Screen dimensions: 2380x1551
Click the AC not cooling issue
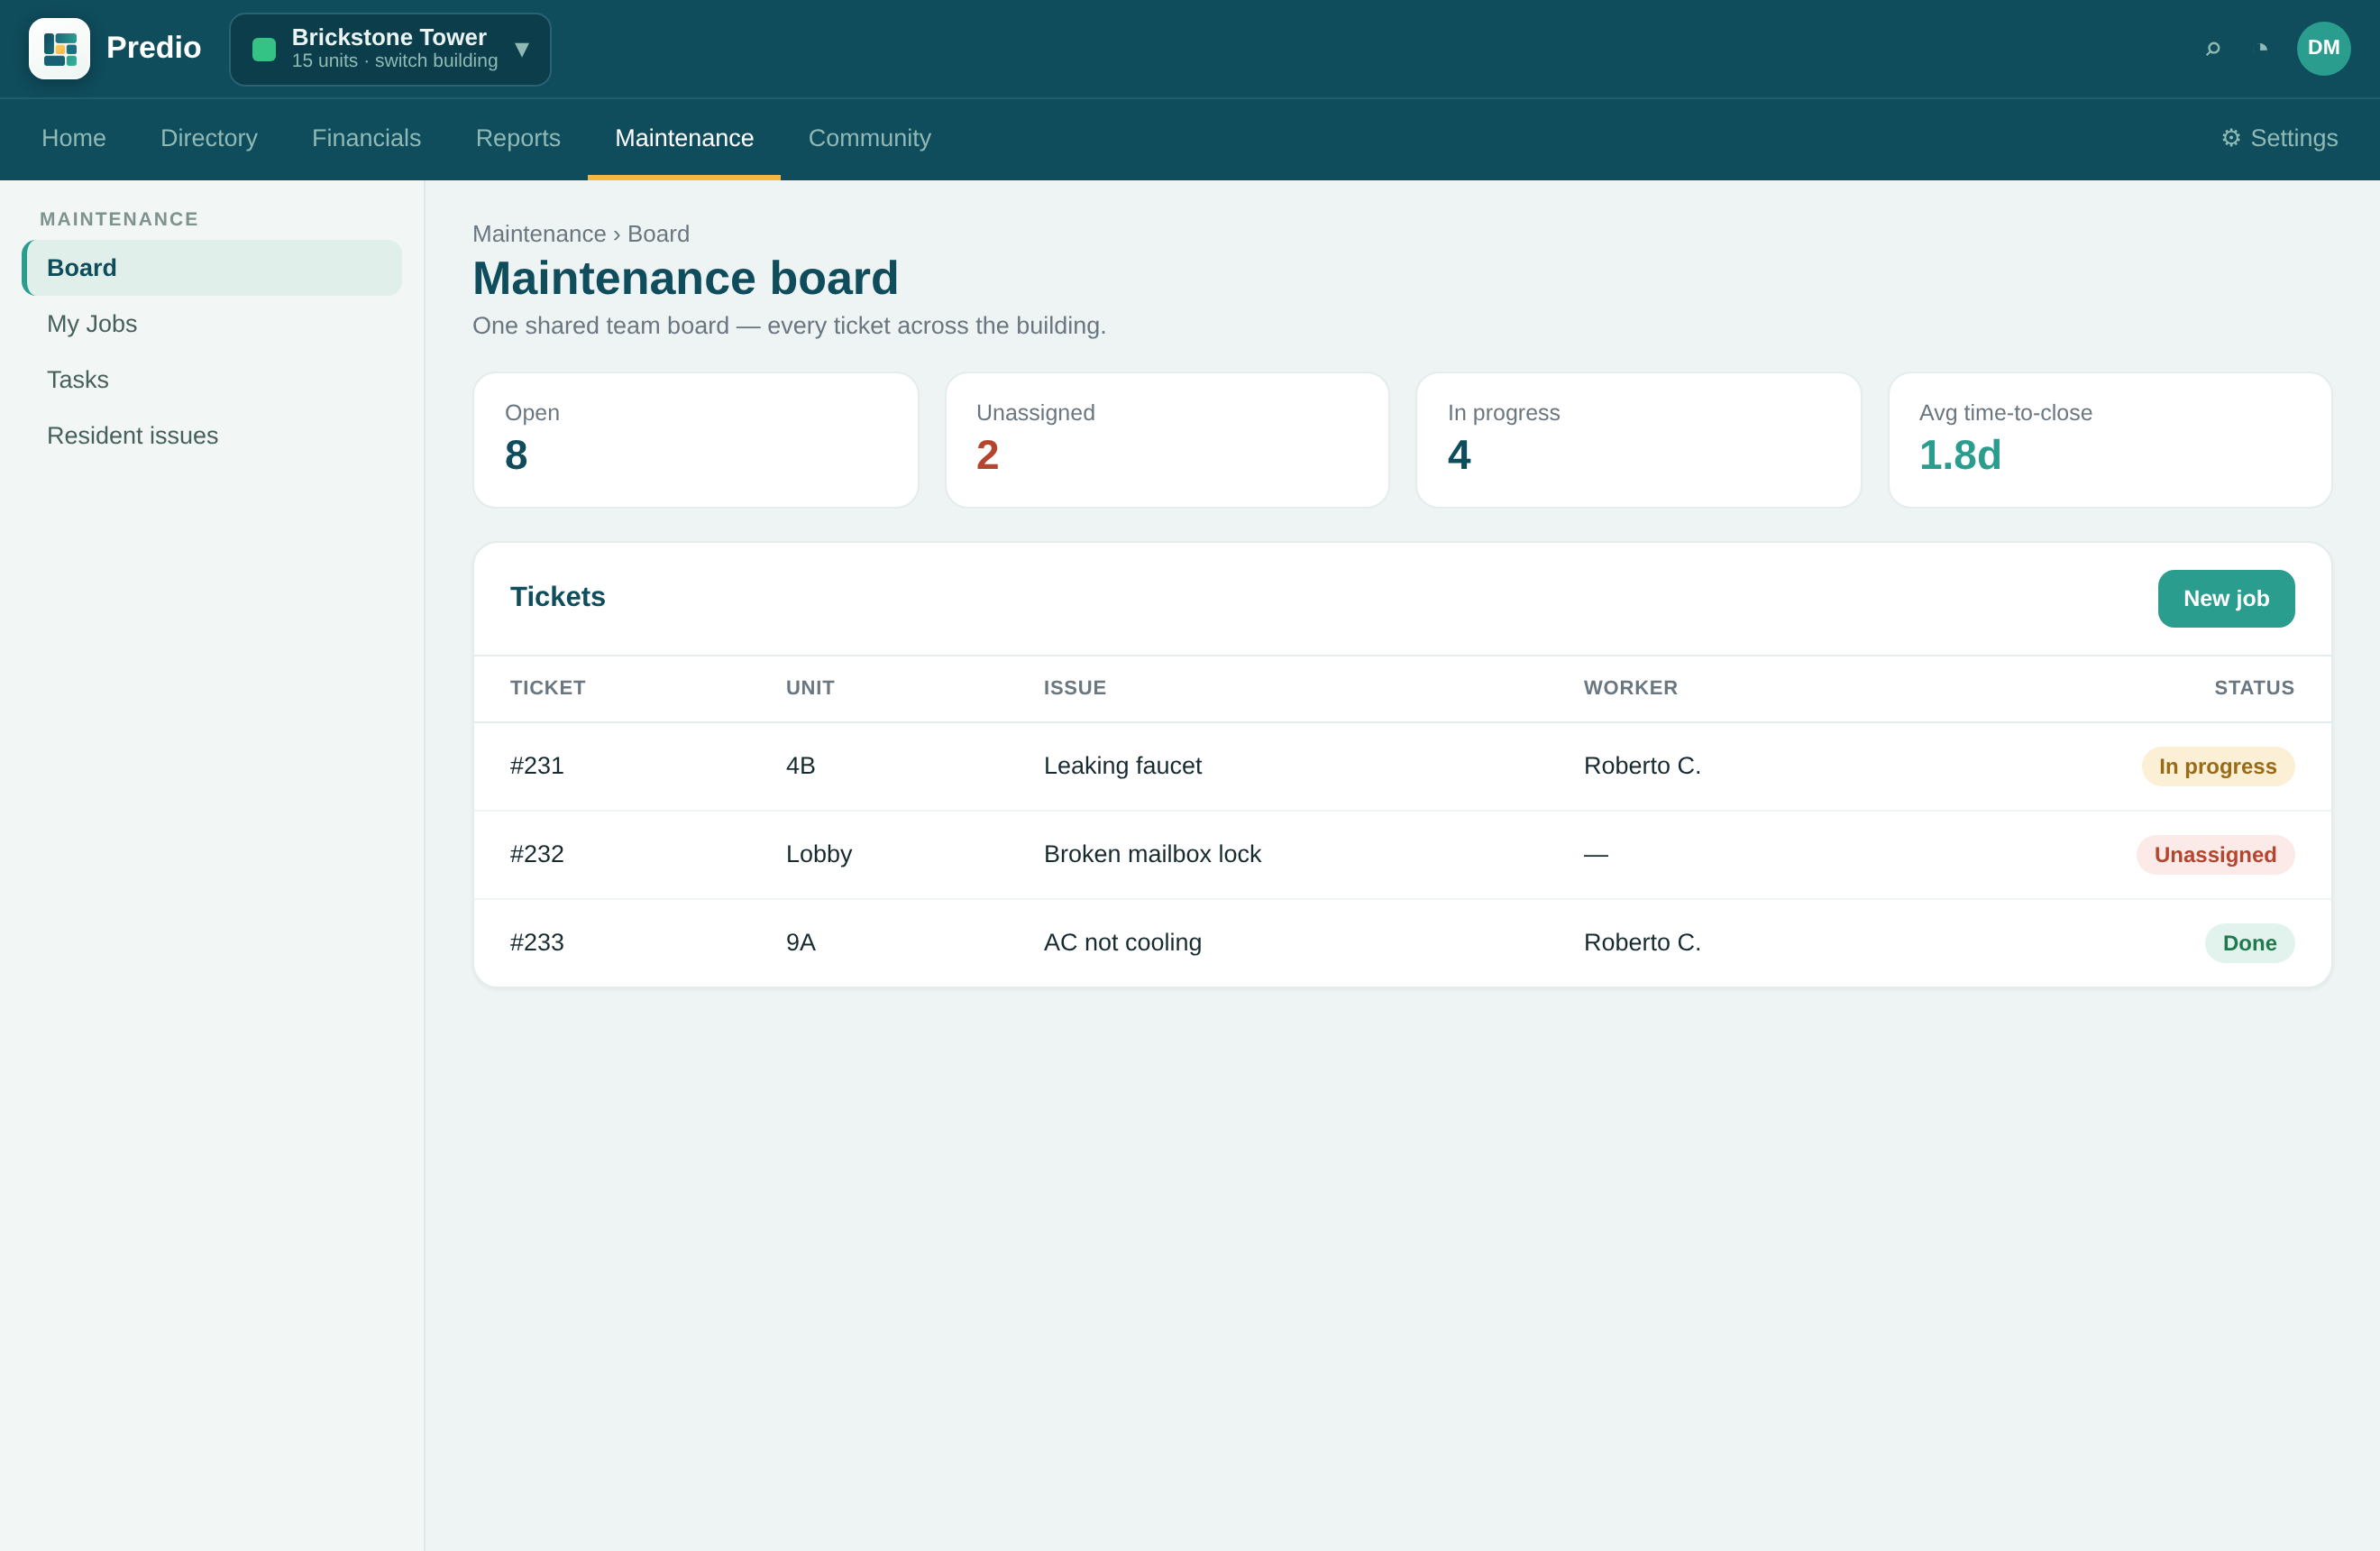click(x=1123, y=943)
